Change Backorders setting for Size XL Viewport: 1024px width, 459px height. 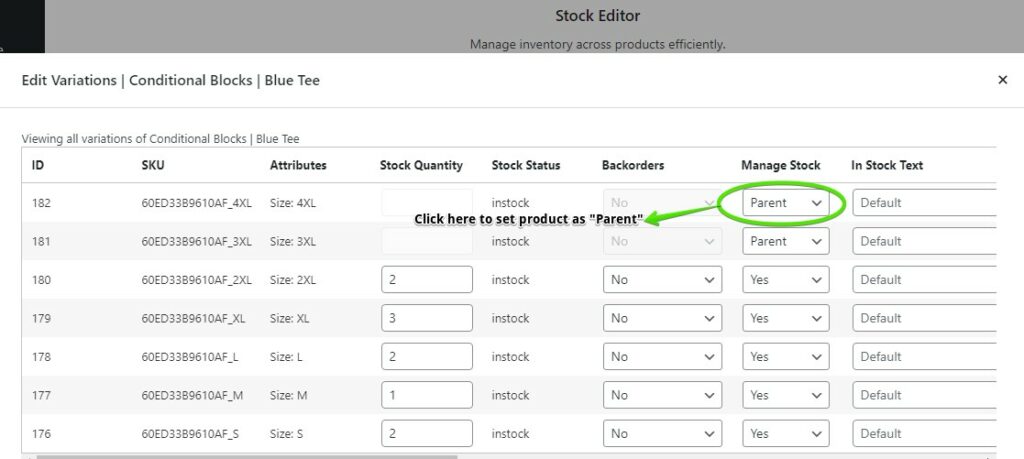pos(662,319)
